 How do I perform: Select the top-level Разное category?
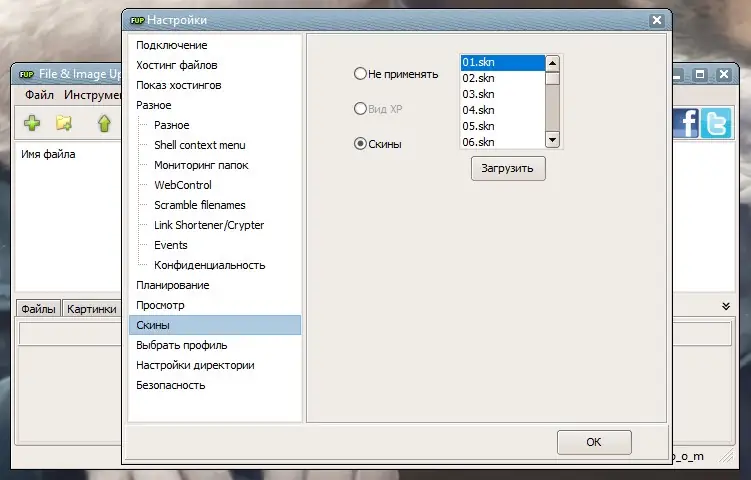click(153, 105)
